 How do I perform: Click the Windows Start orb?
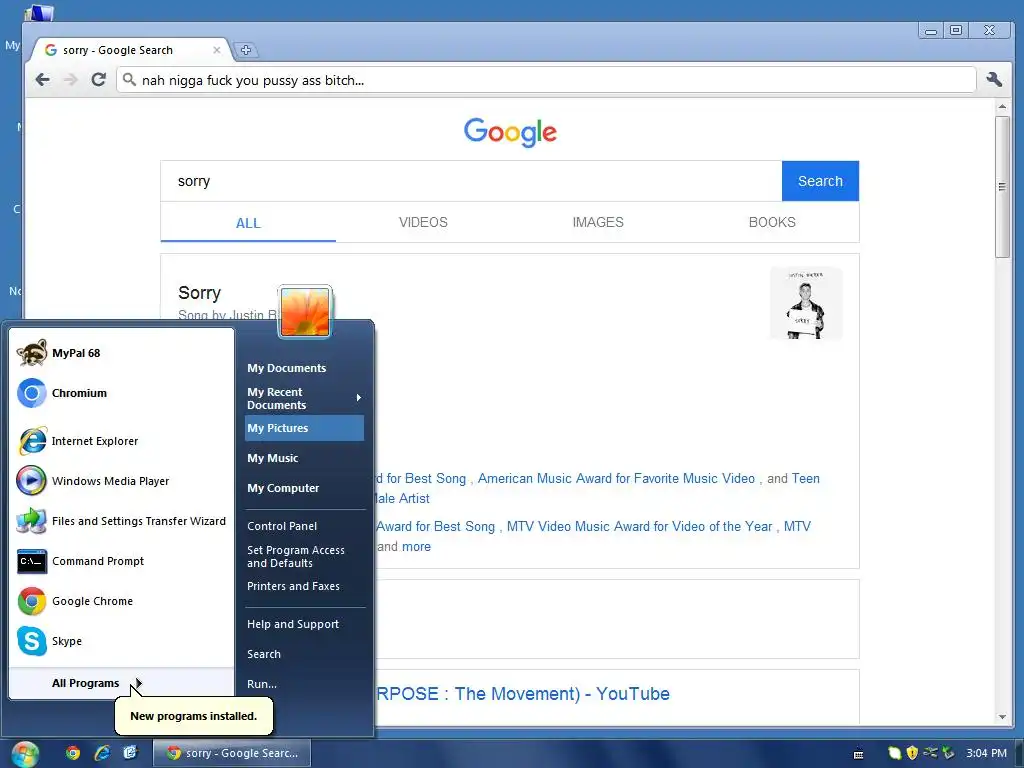25,754
